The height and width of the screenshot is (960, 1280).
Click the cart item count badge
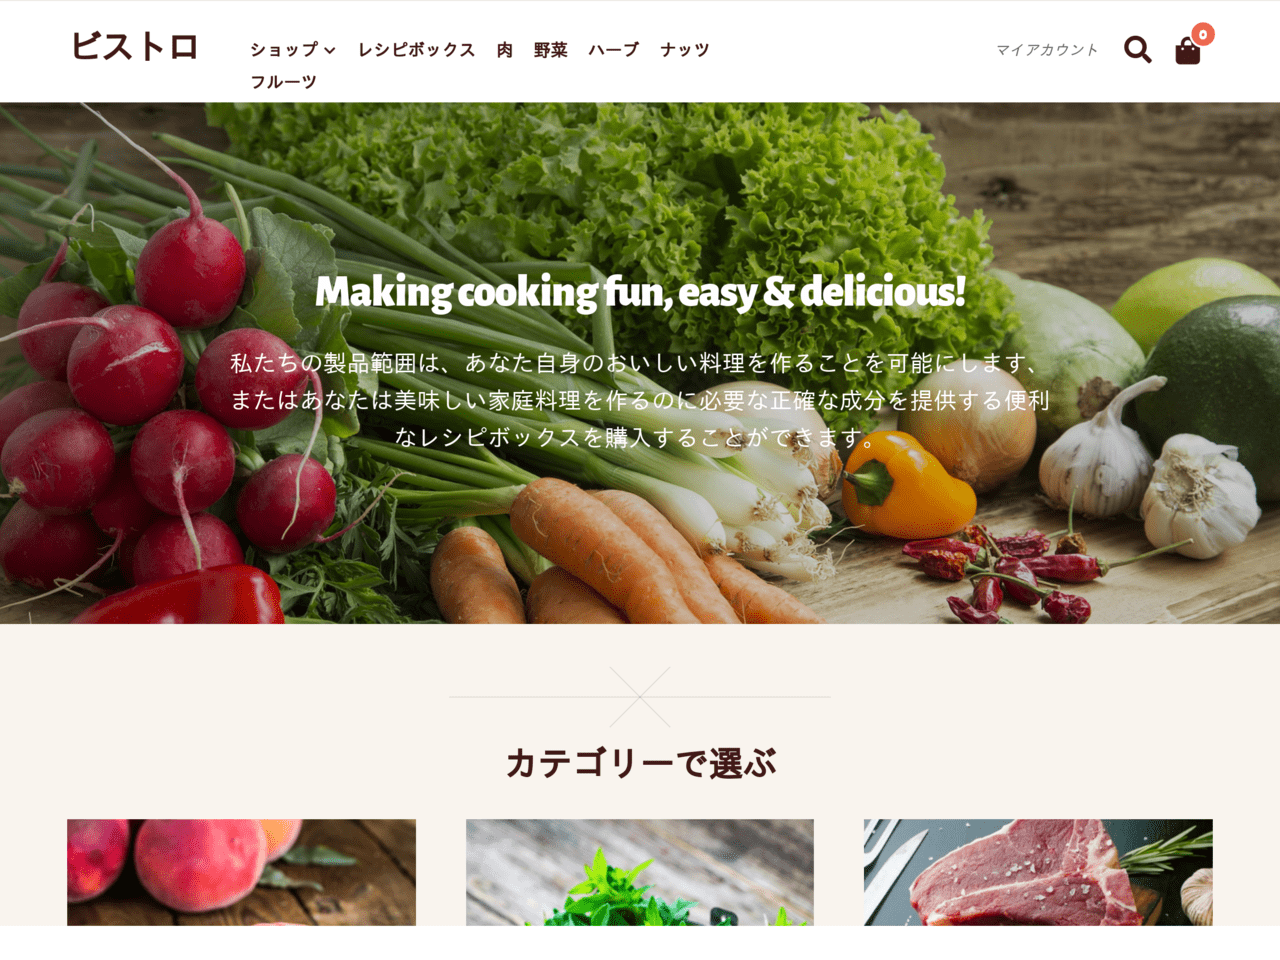tap(1203, 34)
